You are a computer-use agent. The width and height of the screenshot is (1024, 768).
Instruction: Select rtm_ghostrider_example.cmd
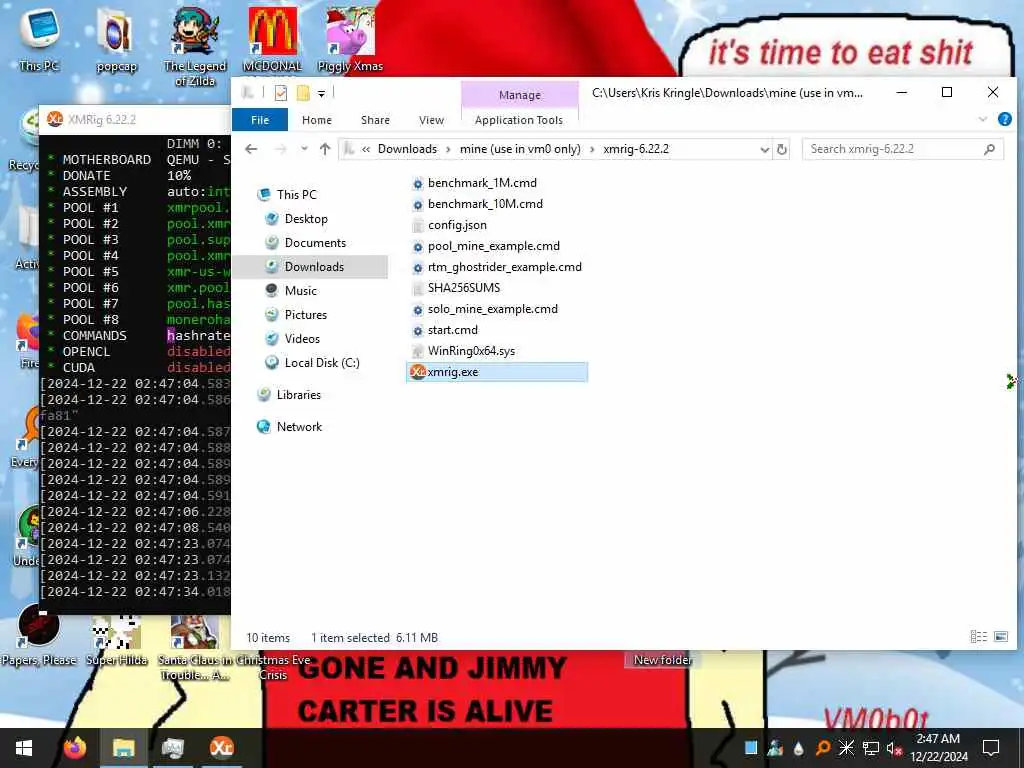point(497,267)
